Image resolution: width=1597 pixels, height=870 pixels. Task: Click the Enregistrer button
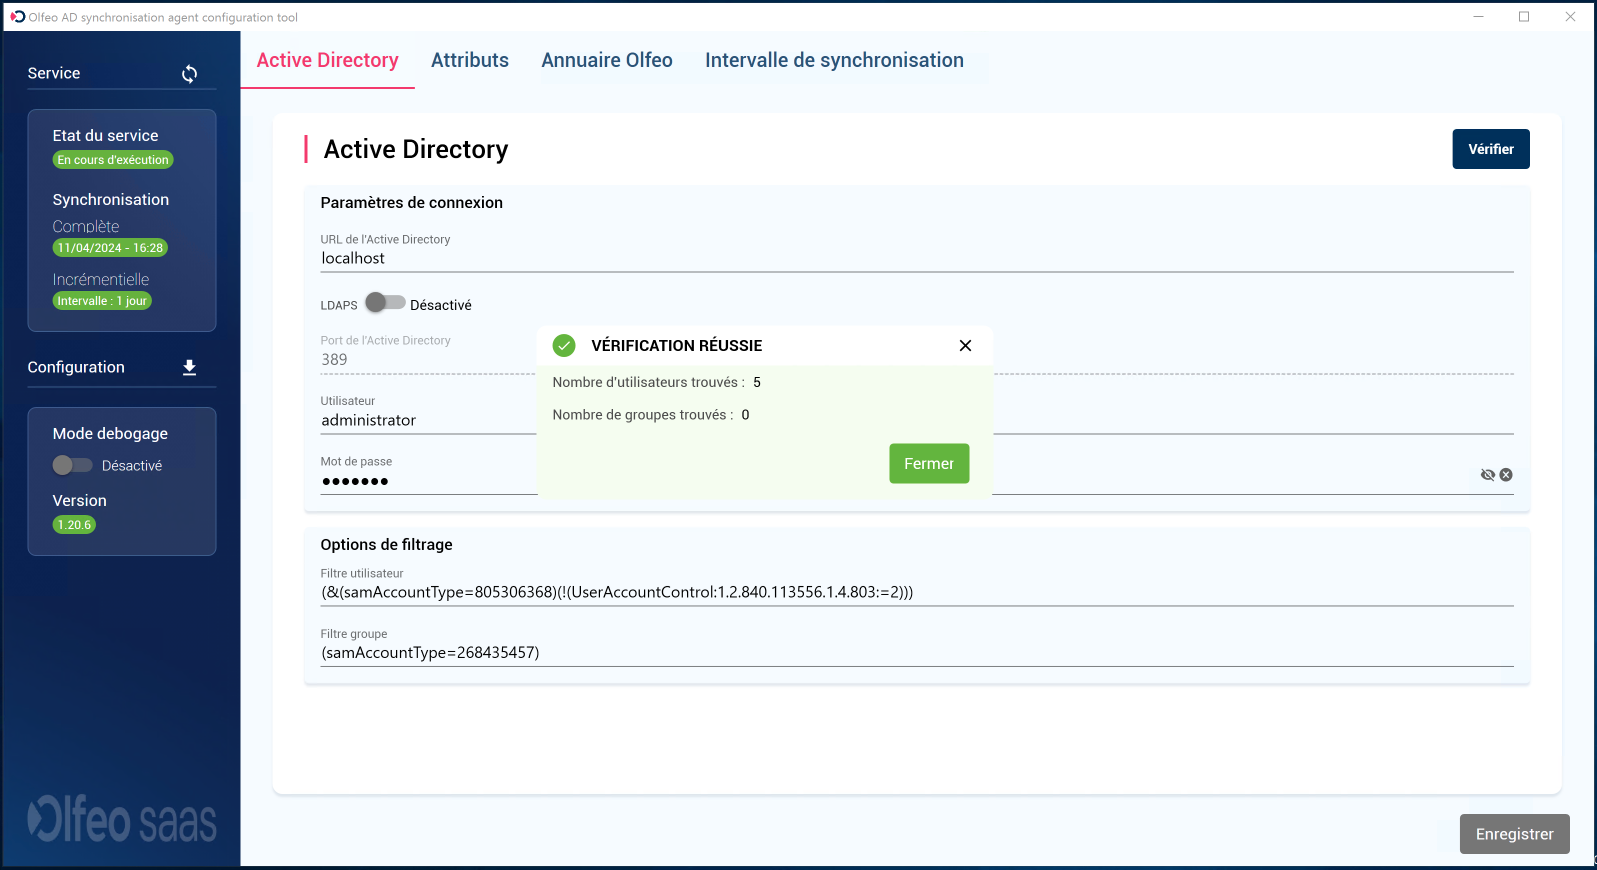click(1514, 834)
